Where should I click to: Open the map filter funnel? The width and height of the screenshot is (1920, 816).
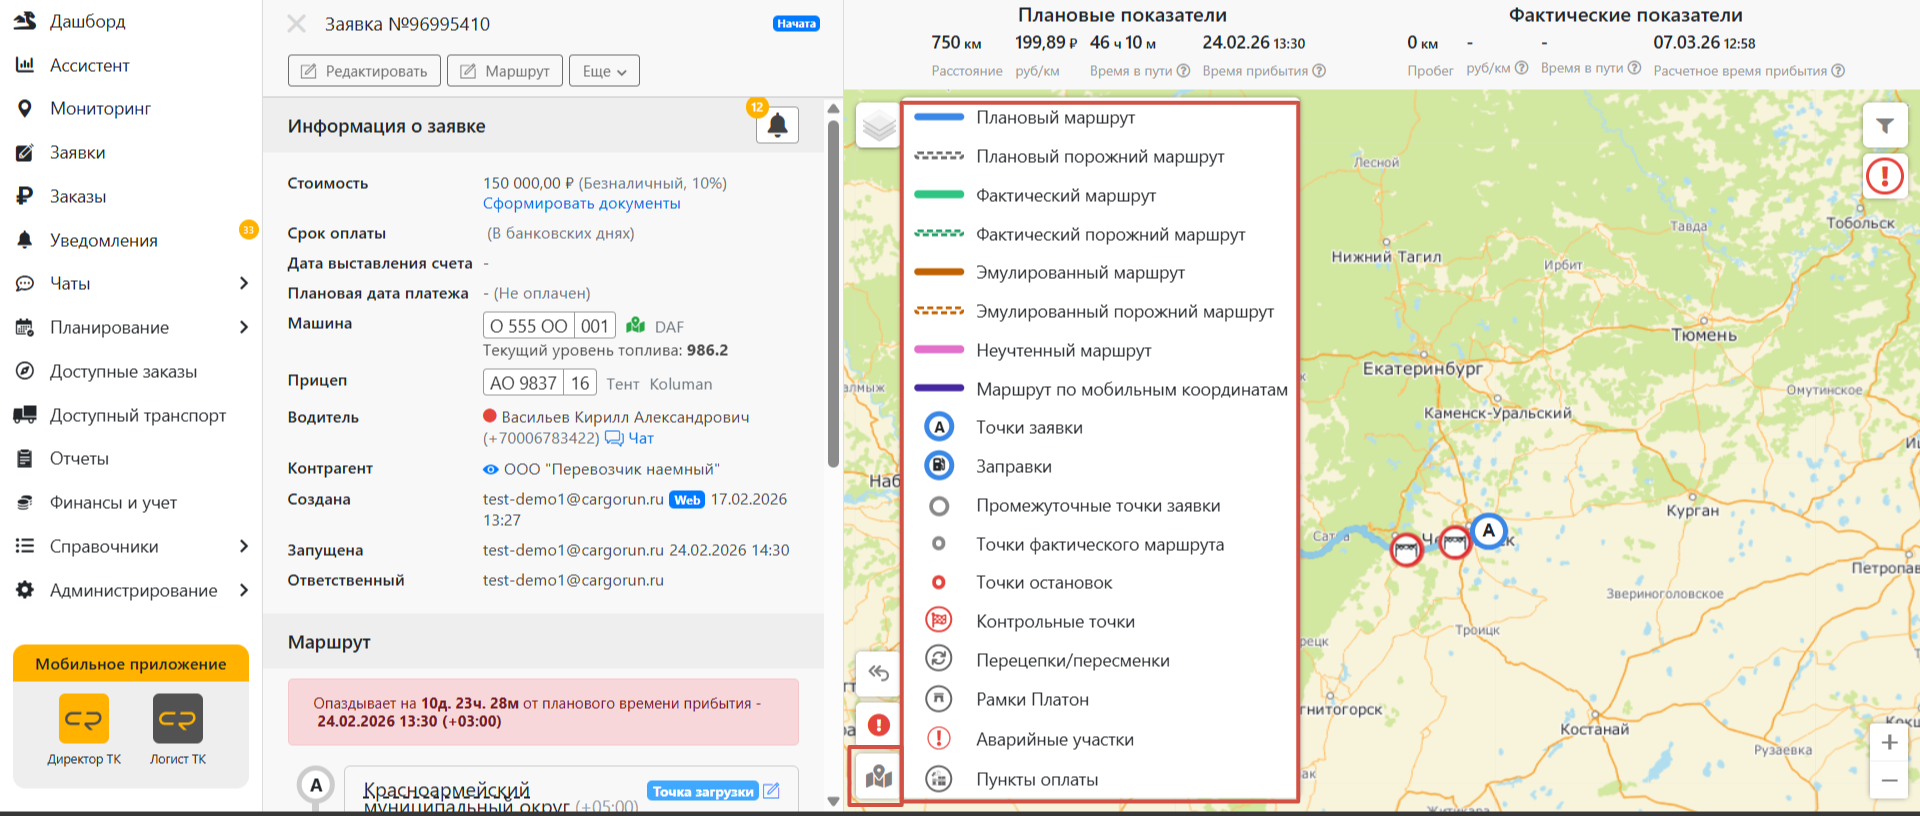pos(1885,126)
